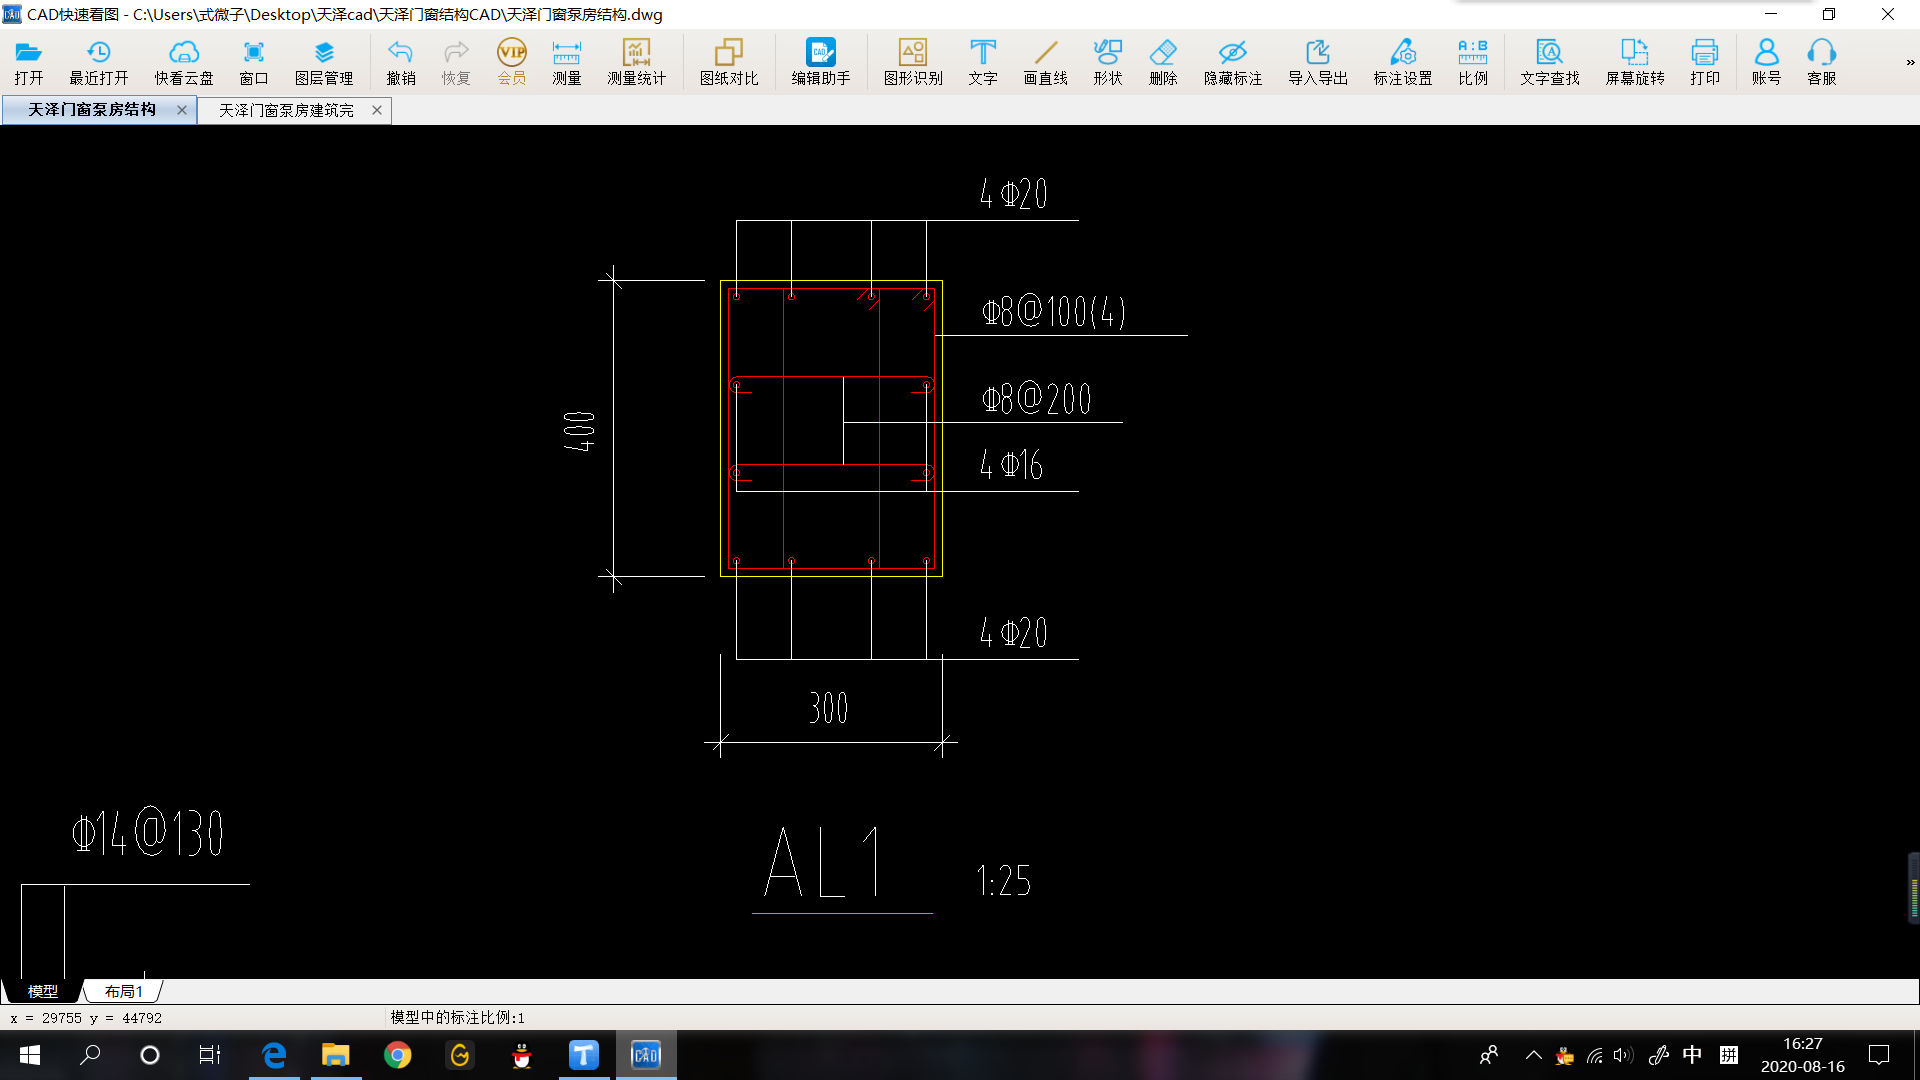Select the 窗口 window zoom tool
Screen dimensions: 1920x1080
[253, 61]
